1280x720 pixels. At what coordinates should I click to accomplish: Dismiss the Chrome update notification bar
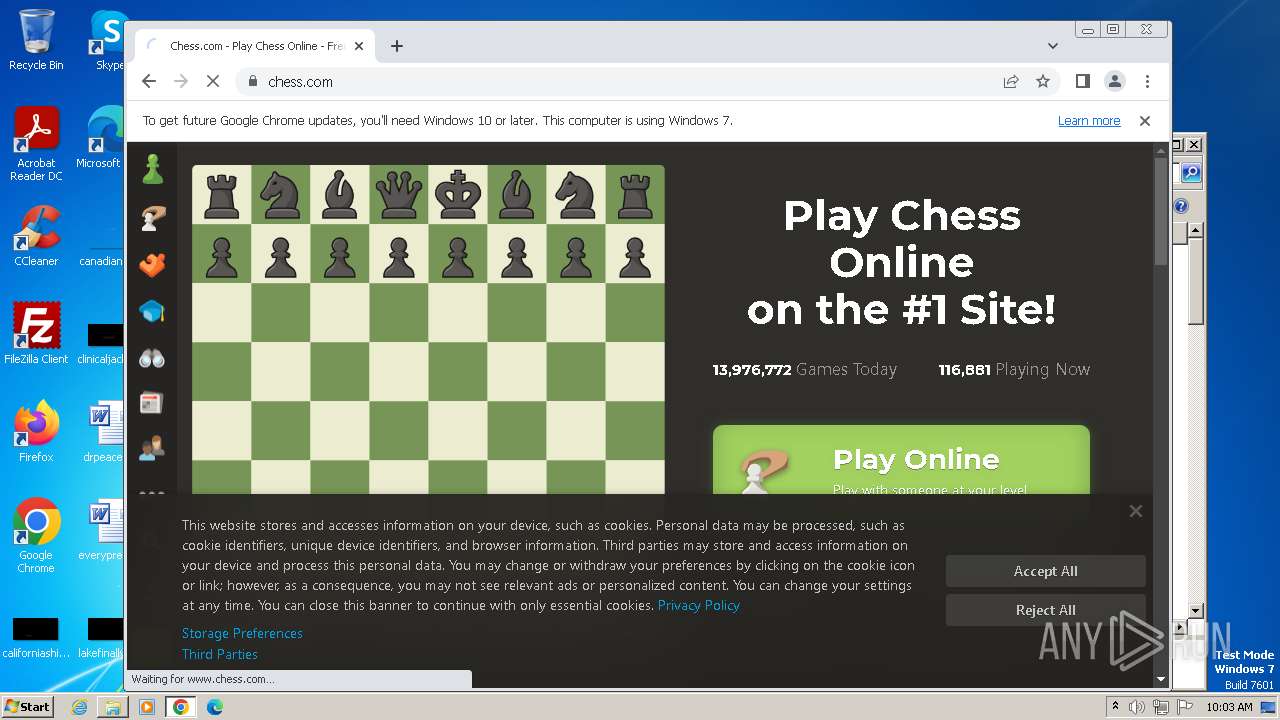pos(1145,120)
